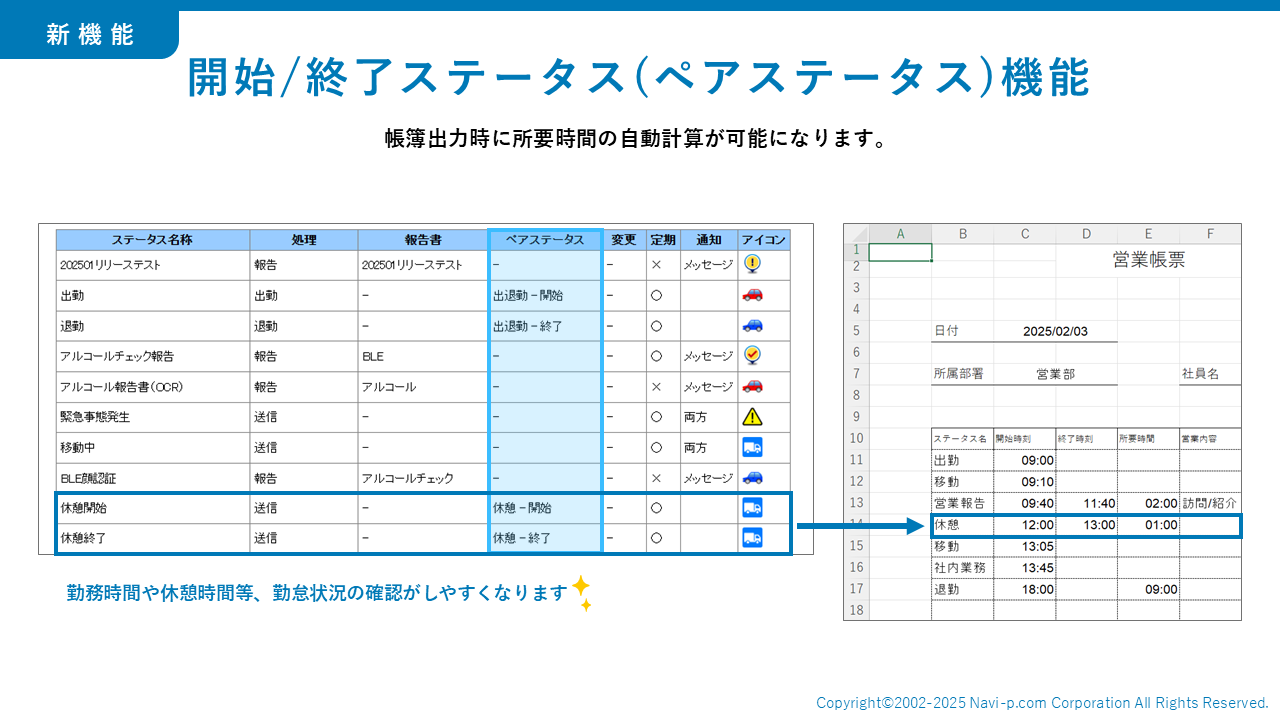This screenshot has height=720, width=1280.
Task: Click the 出退勤－開始 pair status cell
Action: 545,295
